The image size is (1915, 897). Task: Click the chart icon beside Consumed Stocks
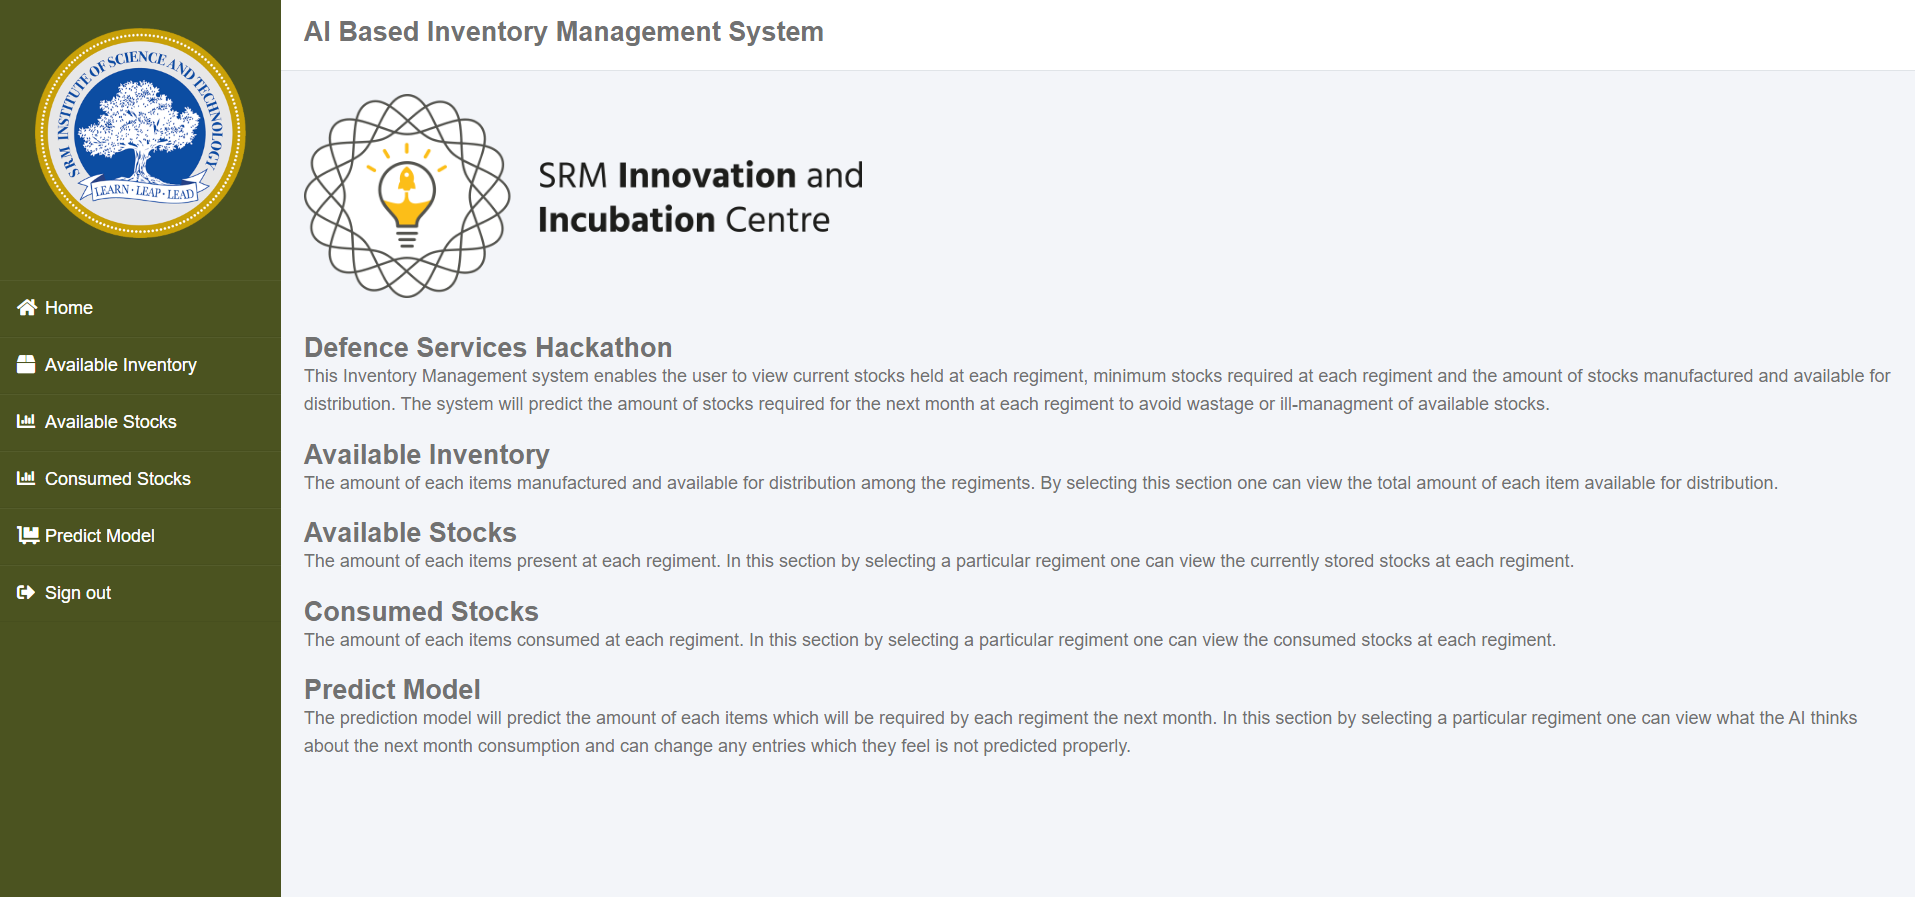click(x=26, y=478)
